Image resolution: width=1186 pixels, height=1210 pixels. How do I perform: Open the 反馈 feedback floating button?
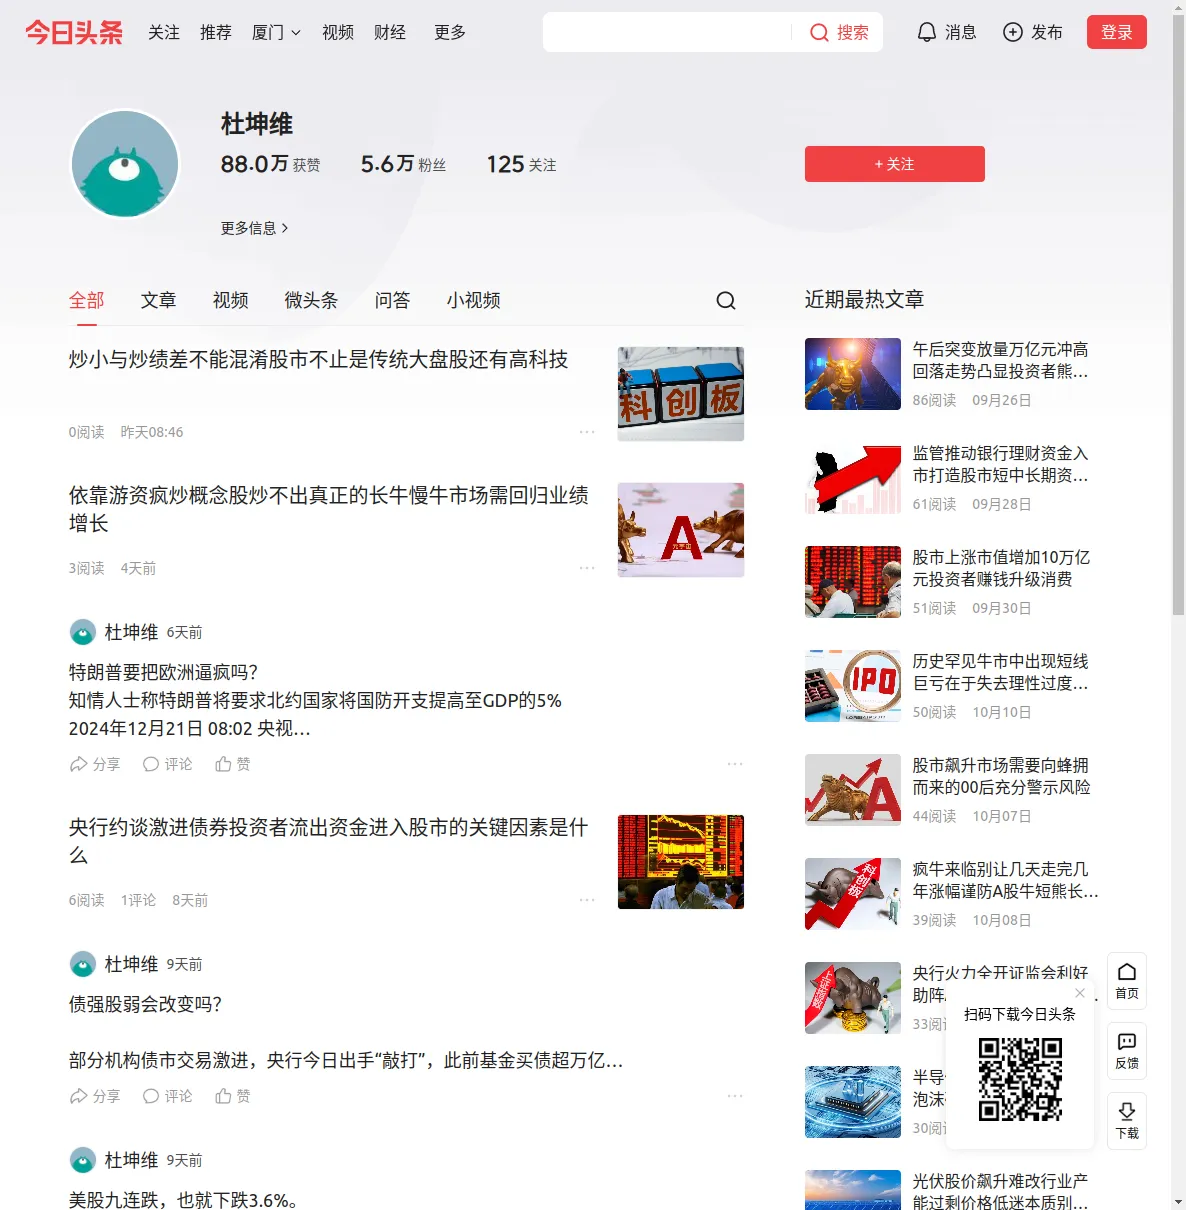click(x=1127, y=1051)
